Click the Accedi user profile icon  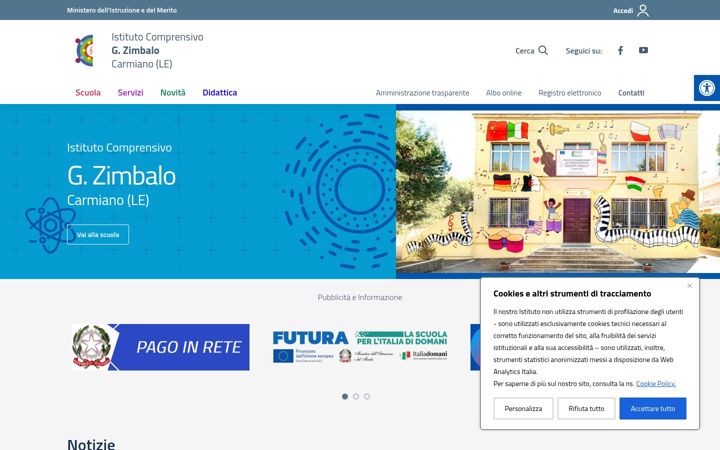[x=643, y=10]
